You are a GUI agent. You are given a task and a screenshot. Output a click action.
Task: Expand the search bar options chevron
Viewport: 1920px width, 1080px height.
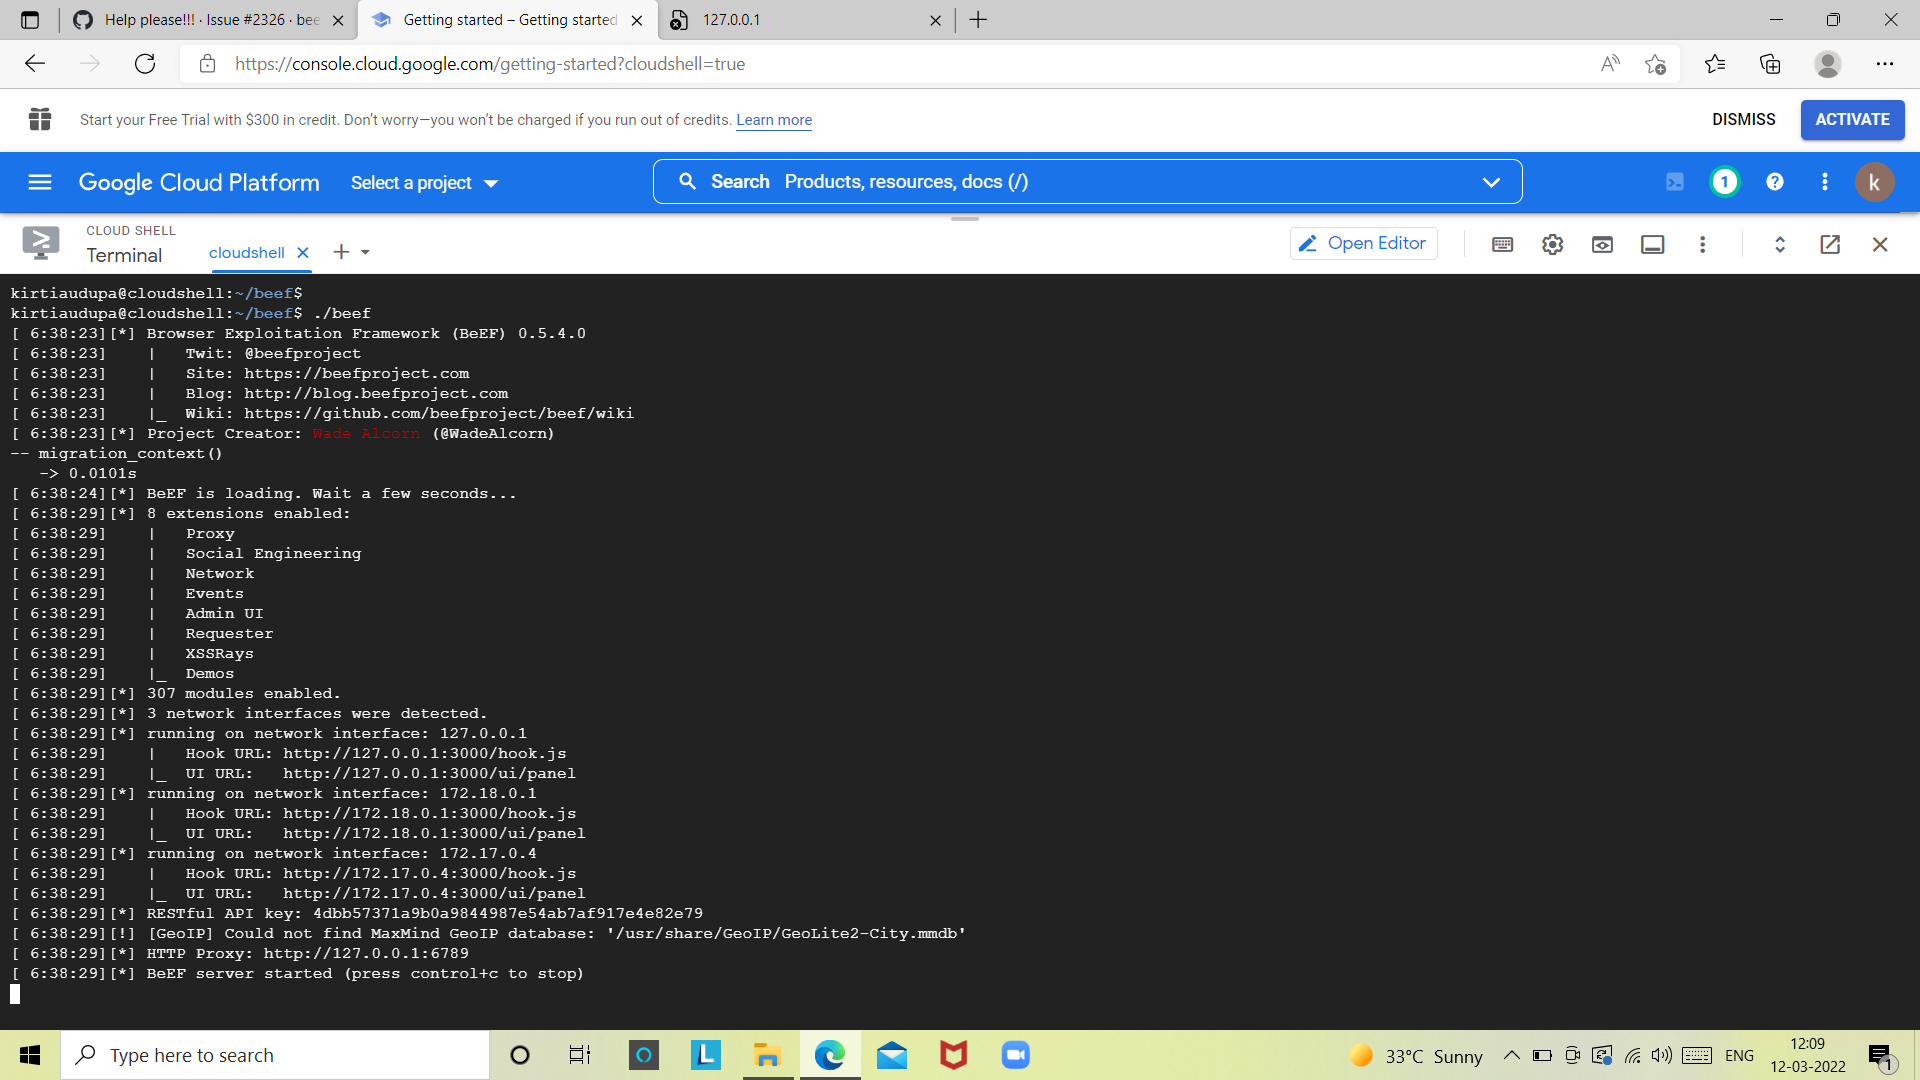(x=1491, y=182)
